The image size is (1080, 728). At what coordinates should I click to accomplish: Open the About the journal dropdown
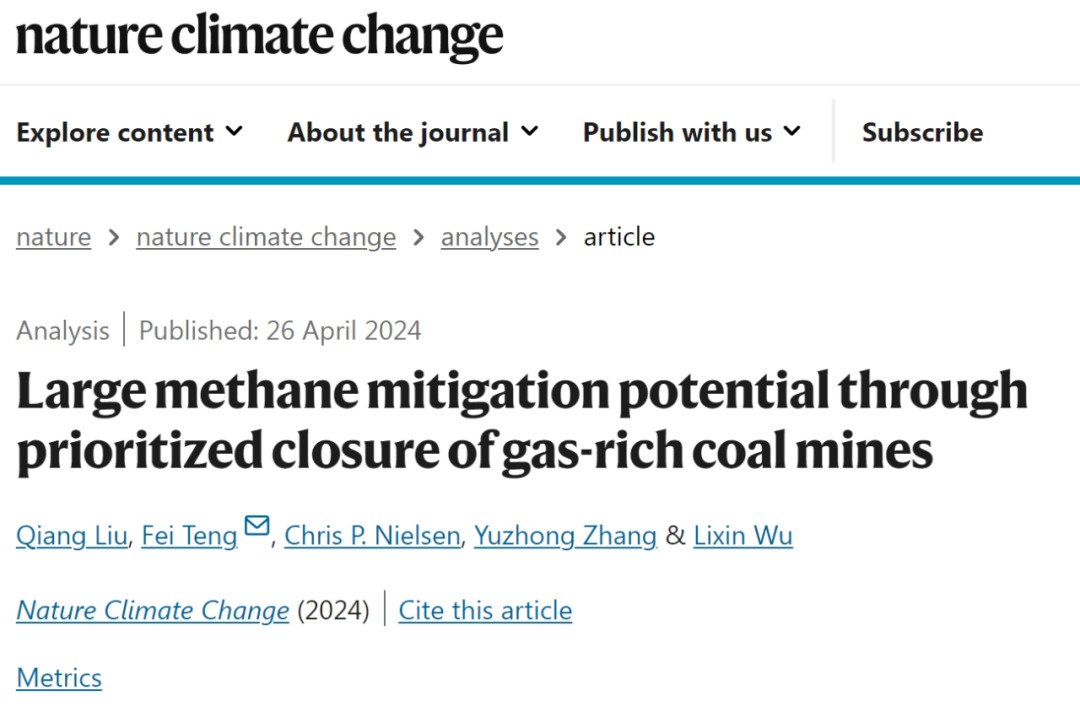[413, 133]
